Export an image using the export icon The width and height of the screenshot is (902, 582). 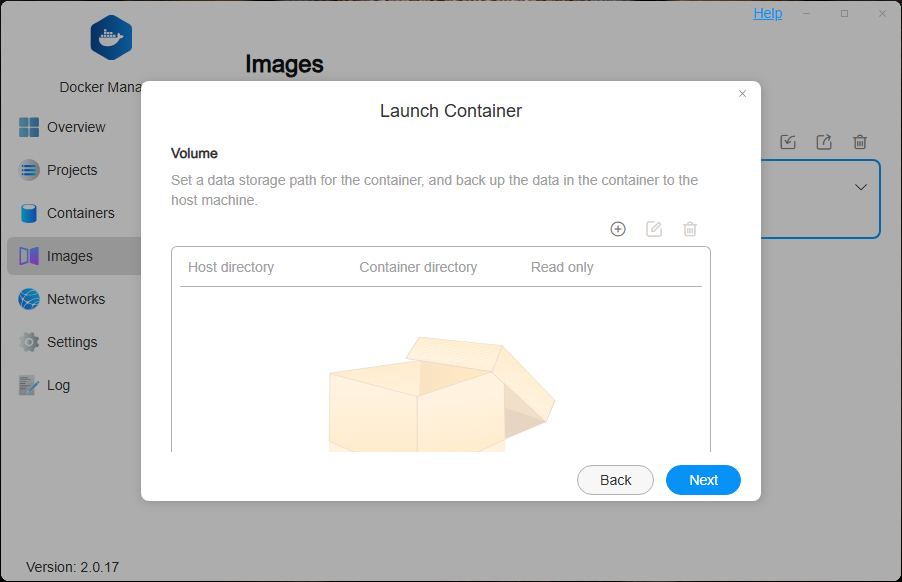(x=823, y=142)
